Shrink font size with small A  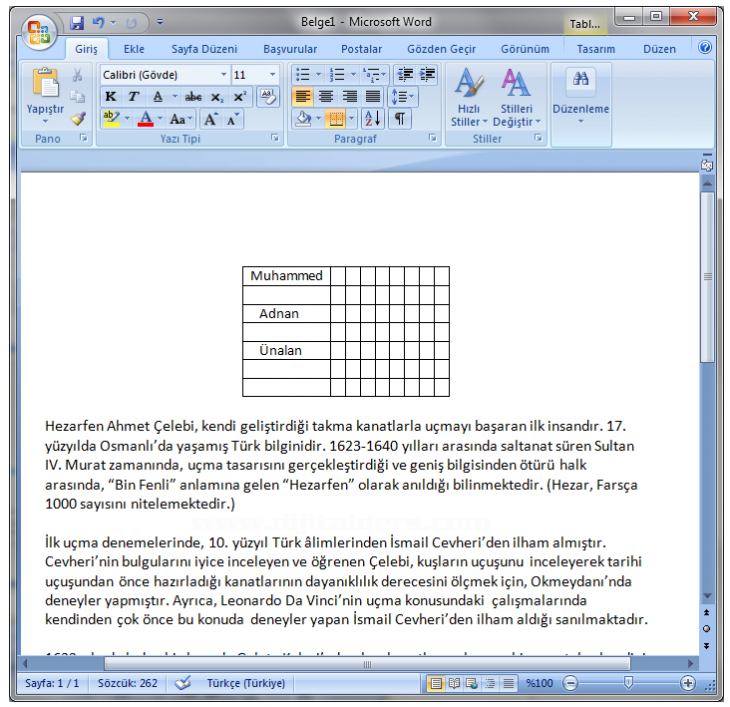coord(233,119)
